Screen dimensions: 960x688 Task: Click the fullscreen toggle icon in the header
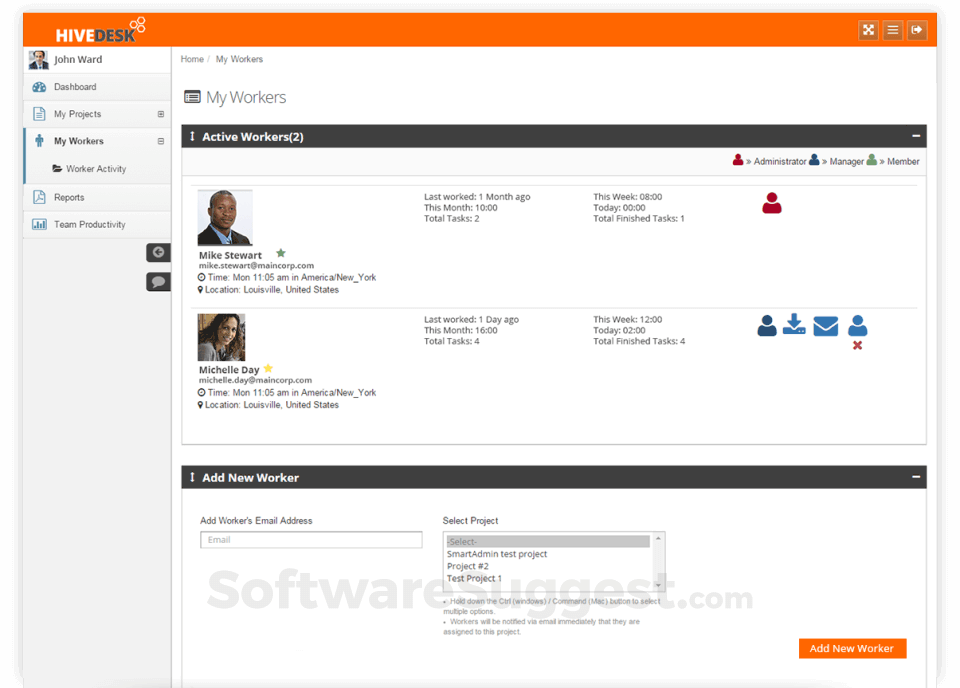(x=868, y=29)
